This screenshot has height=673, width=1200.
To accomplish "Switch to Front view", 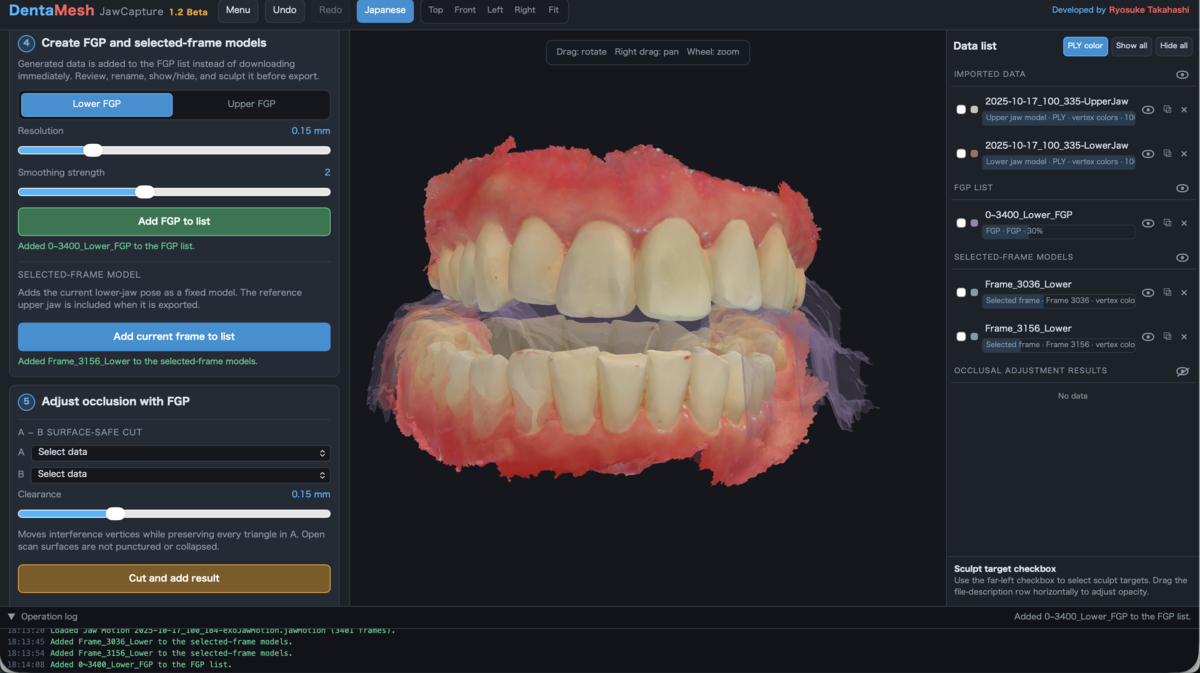I will [x=465, y=11].
